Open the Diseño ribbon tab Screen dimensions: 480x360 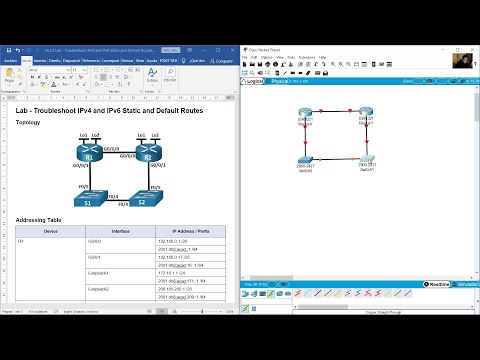(x=55, y=61)
